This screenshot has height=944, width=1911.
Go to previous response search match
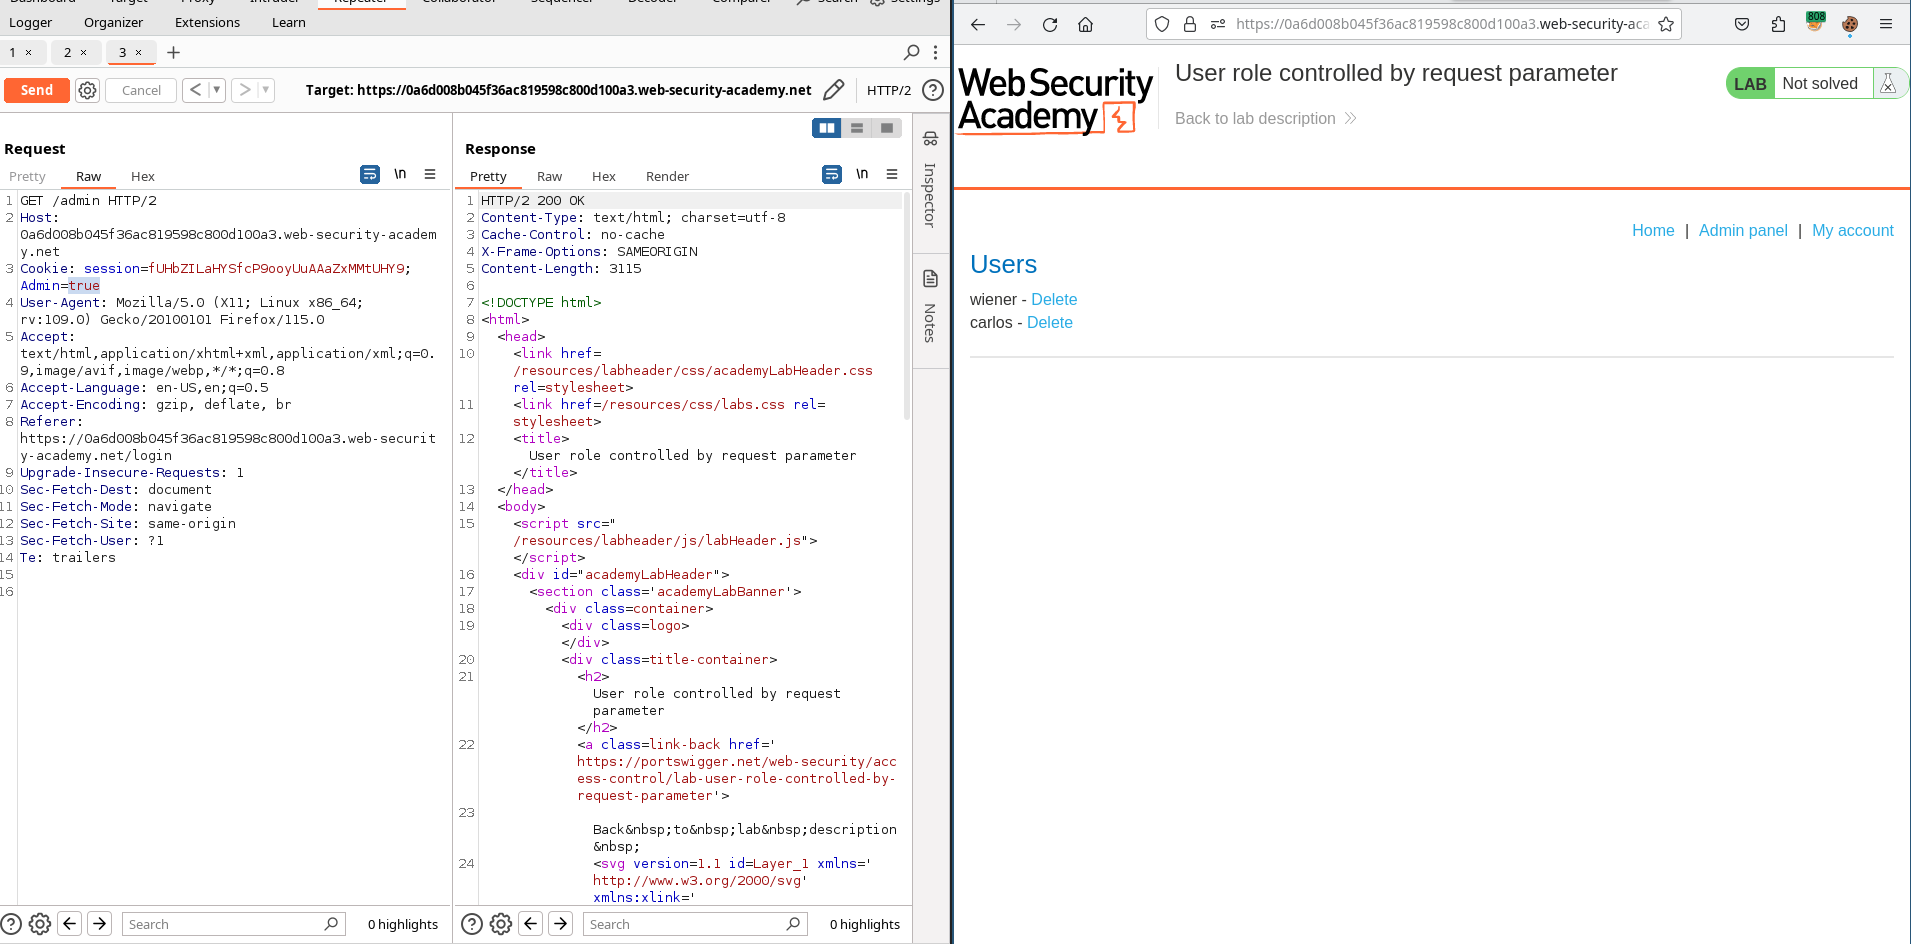(x=531, y=924)
